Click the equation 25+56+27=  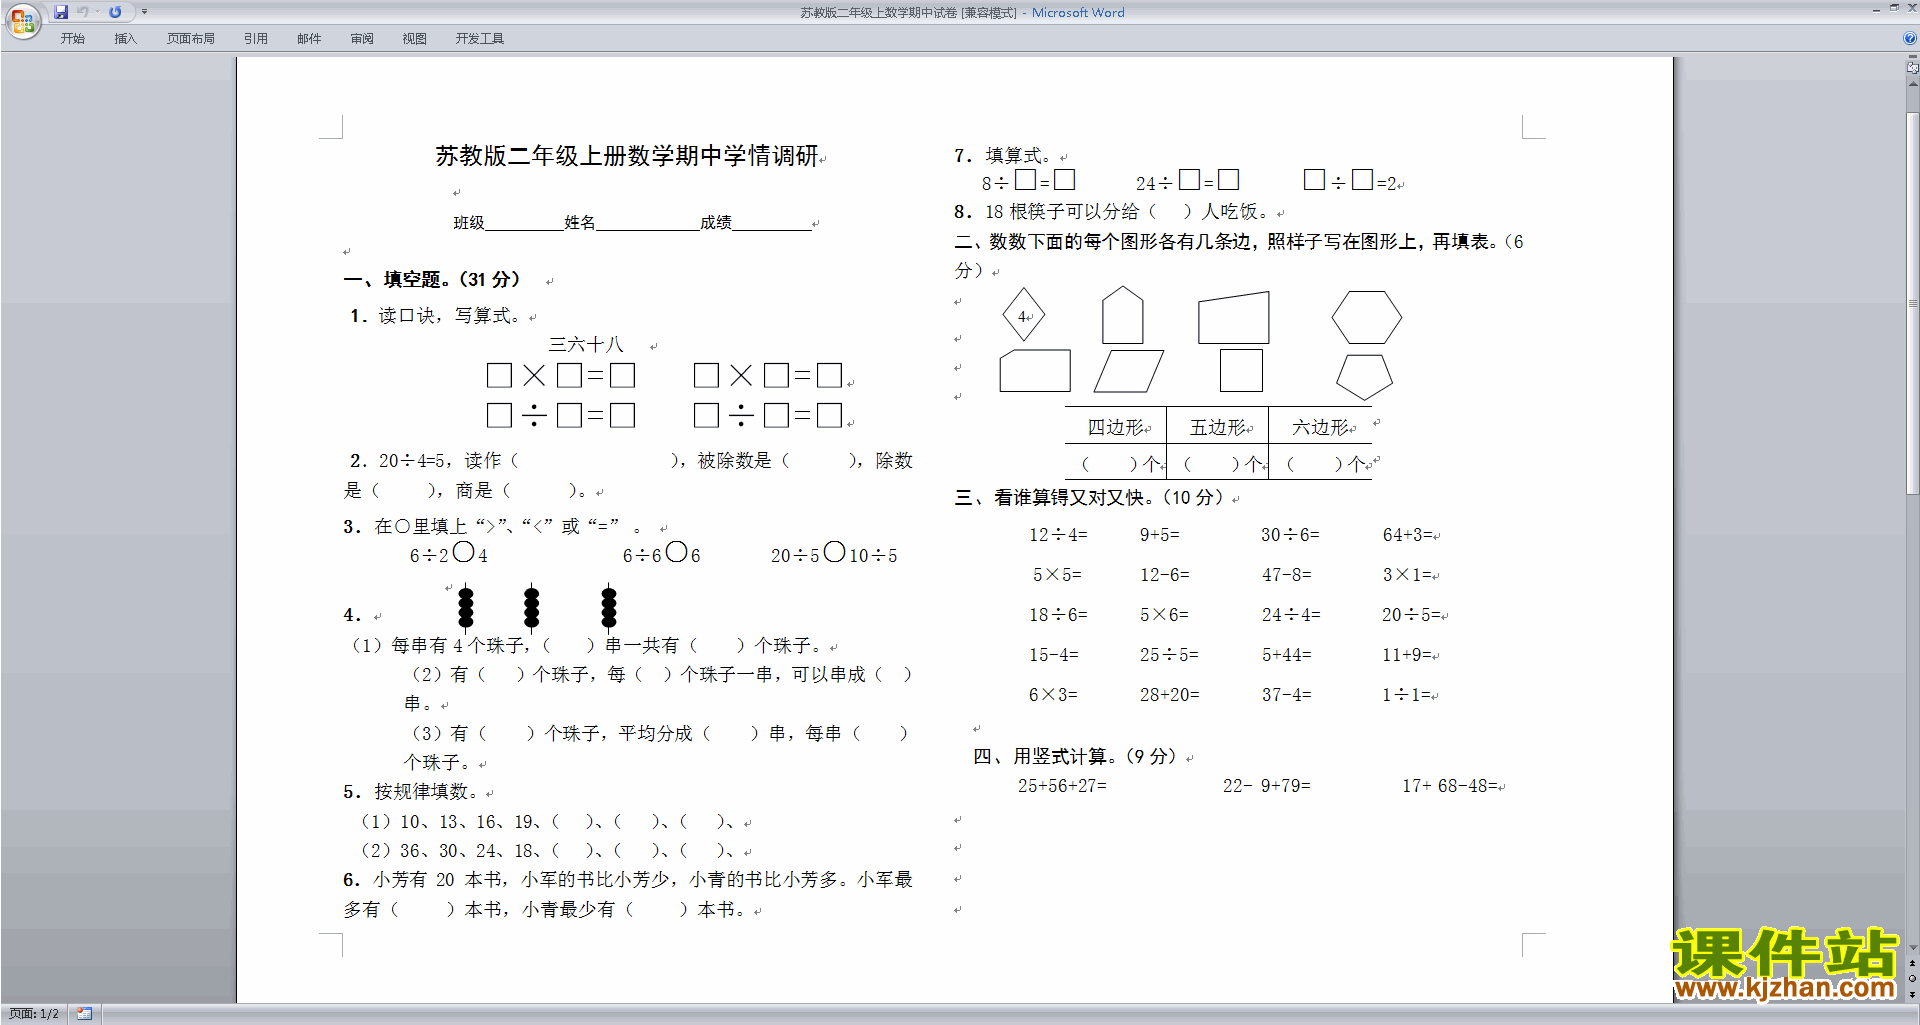point(1062,786)
